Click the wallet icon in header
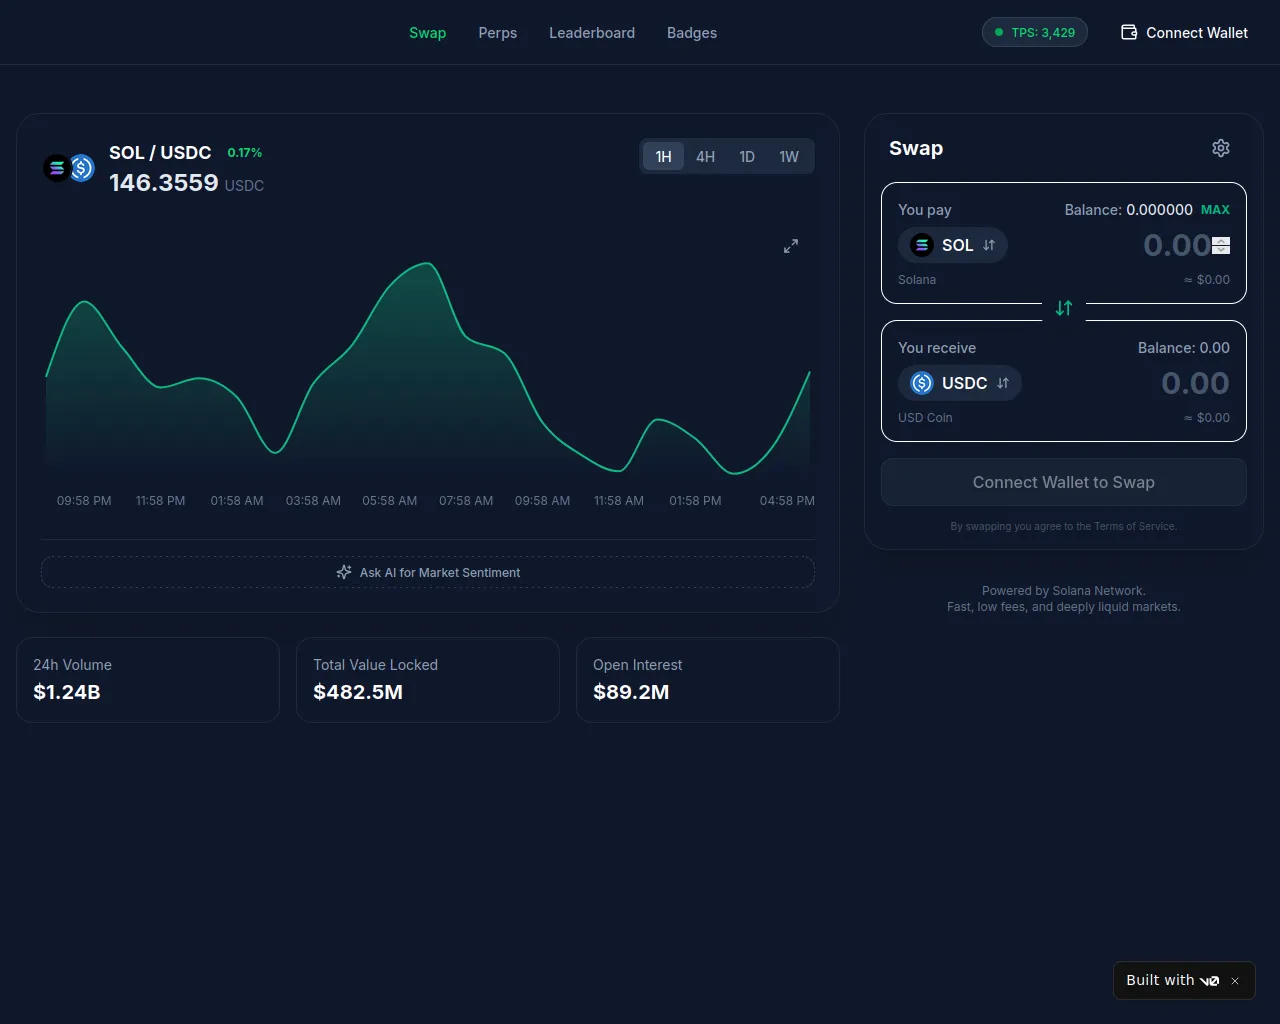Viewport: 1280px width, 1024px height. (x=1129, y=33)
